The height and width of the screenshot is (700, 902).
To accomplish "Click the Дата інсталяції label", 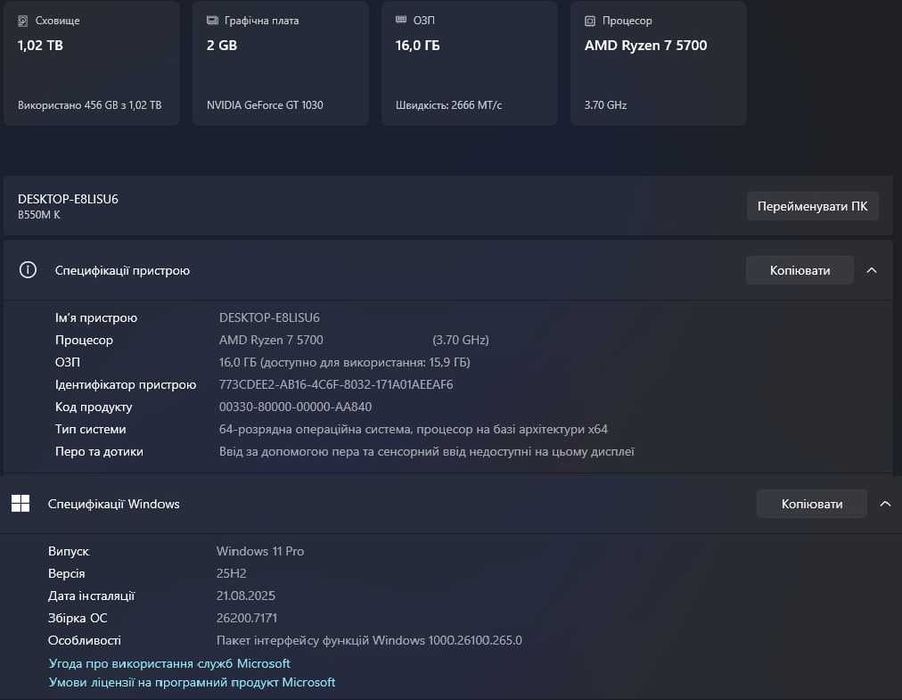I will 91,595.
